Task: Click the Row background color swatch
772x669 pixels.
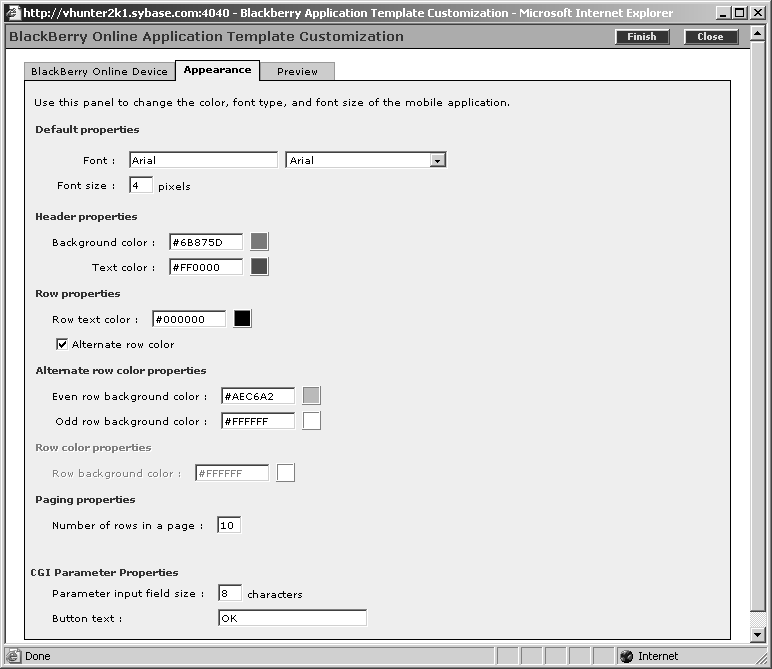Action: coord(286,473)
